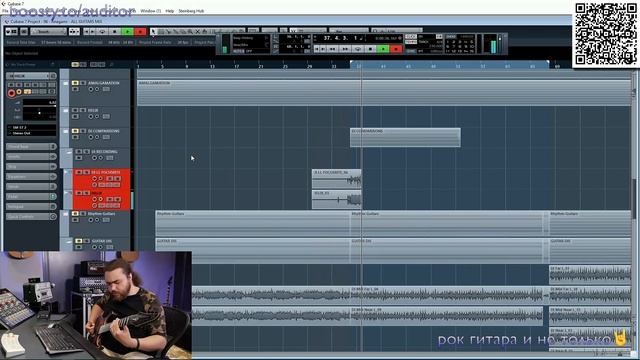Unmute the DECOMPRESSIONS folder track
The image size is (640, 360).
75,131
